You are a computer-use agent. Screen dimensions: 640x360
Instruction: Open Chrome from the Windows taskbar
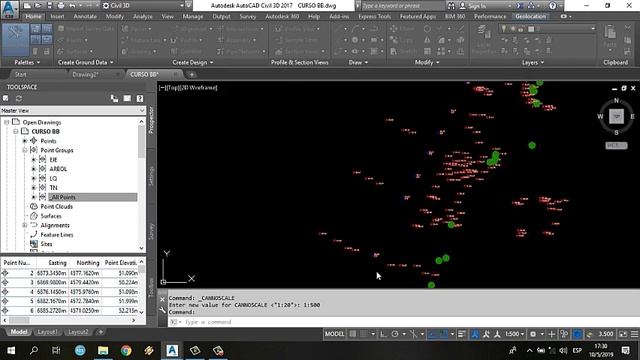coord(126,350)
